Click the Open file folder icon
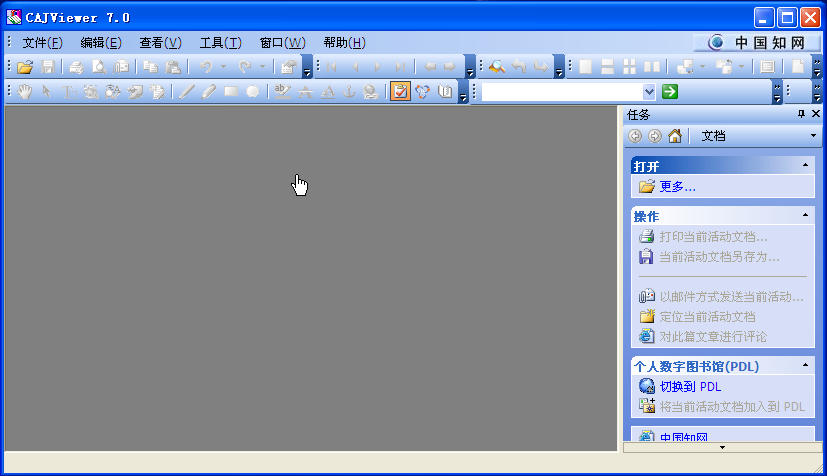 tap(25, 67)
